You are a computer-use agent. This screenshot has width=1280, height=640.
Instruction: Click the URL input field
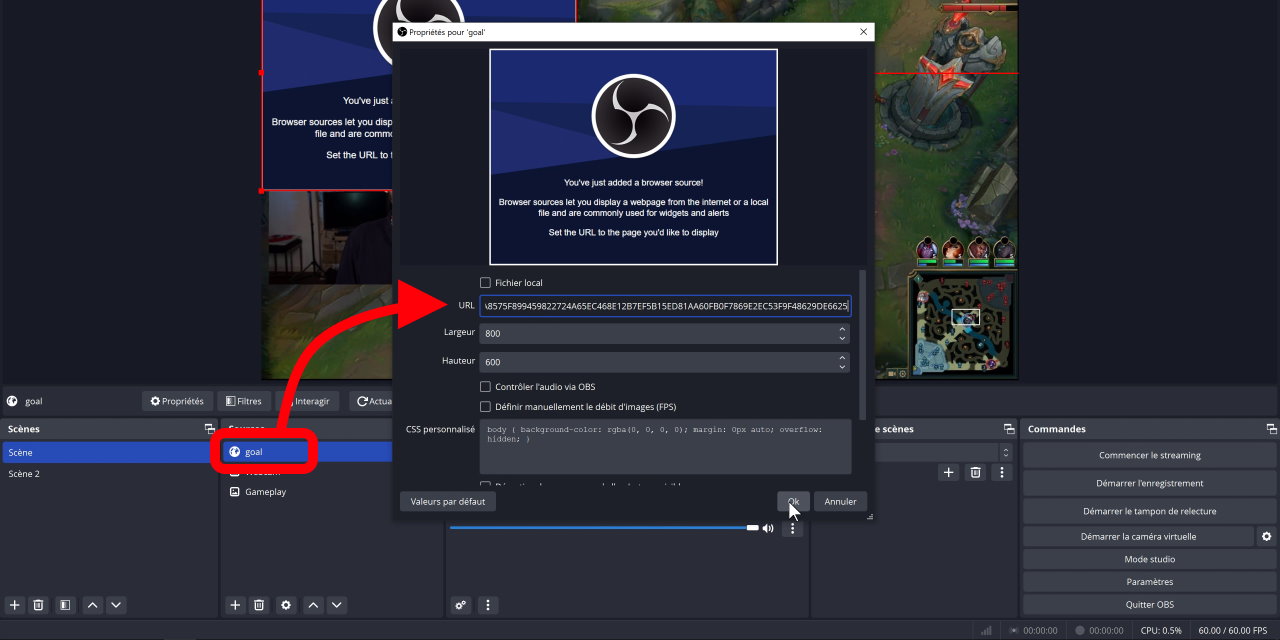coord(665,306)
